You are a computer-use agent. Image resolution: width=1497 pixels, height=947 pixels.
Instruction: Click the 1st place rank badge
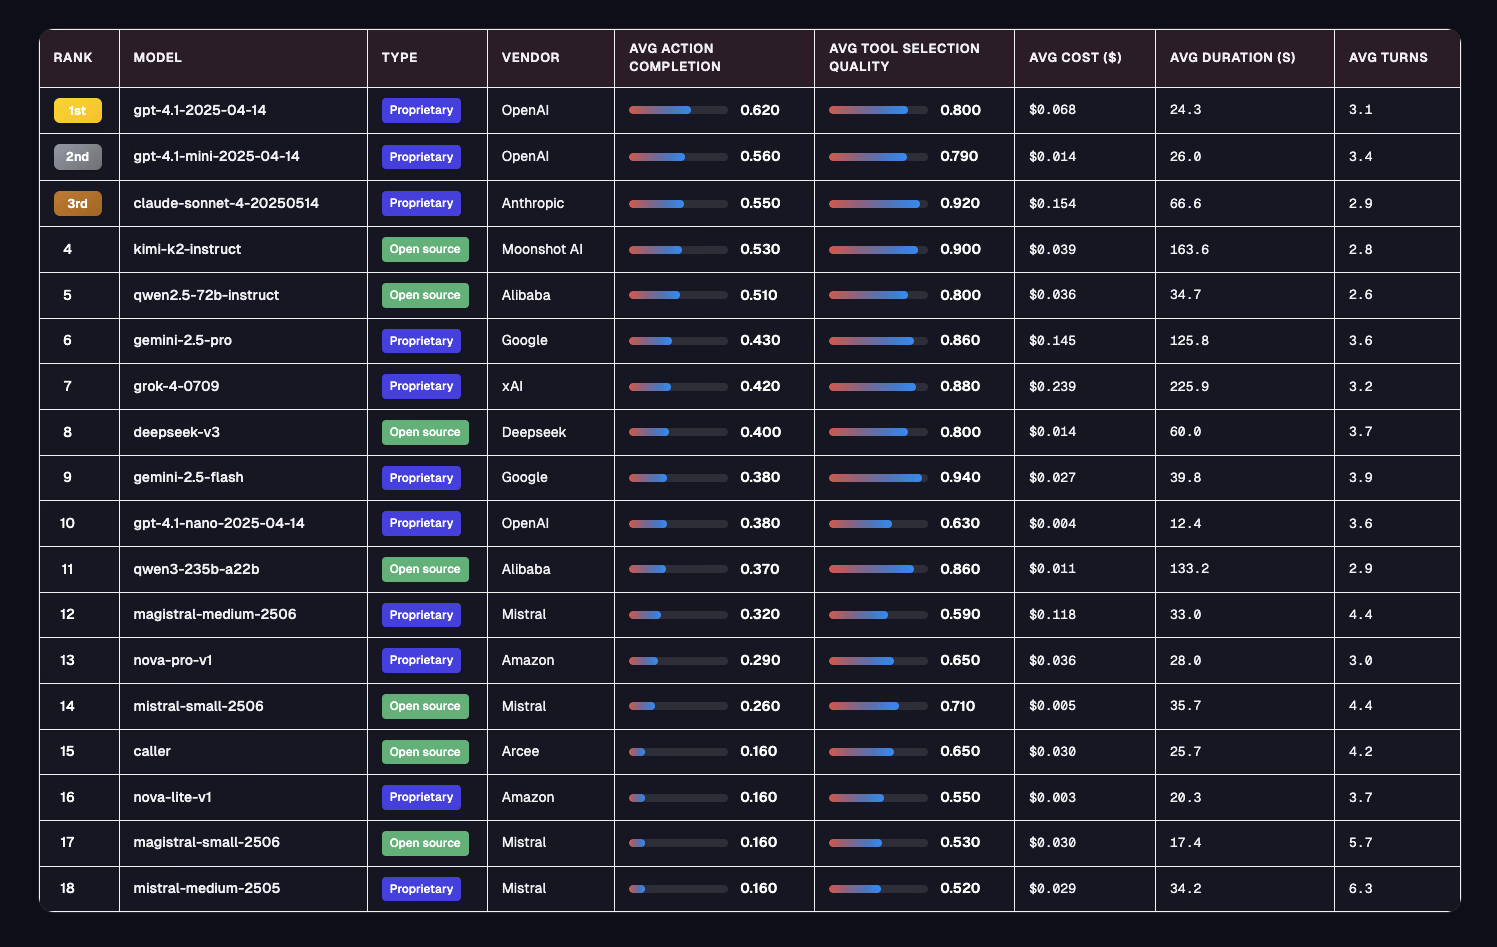point(78,110)
